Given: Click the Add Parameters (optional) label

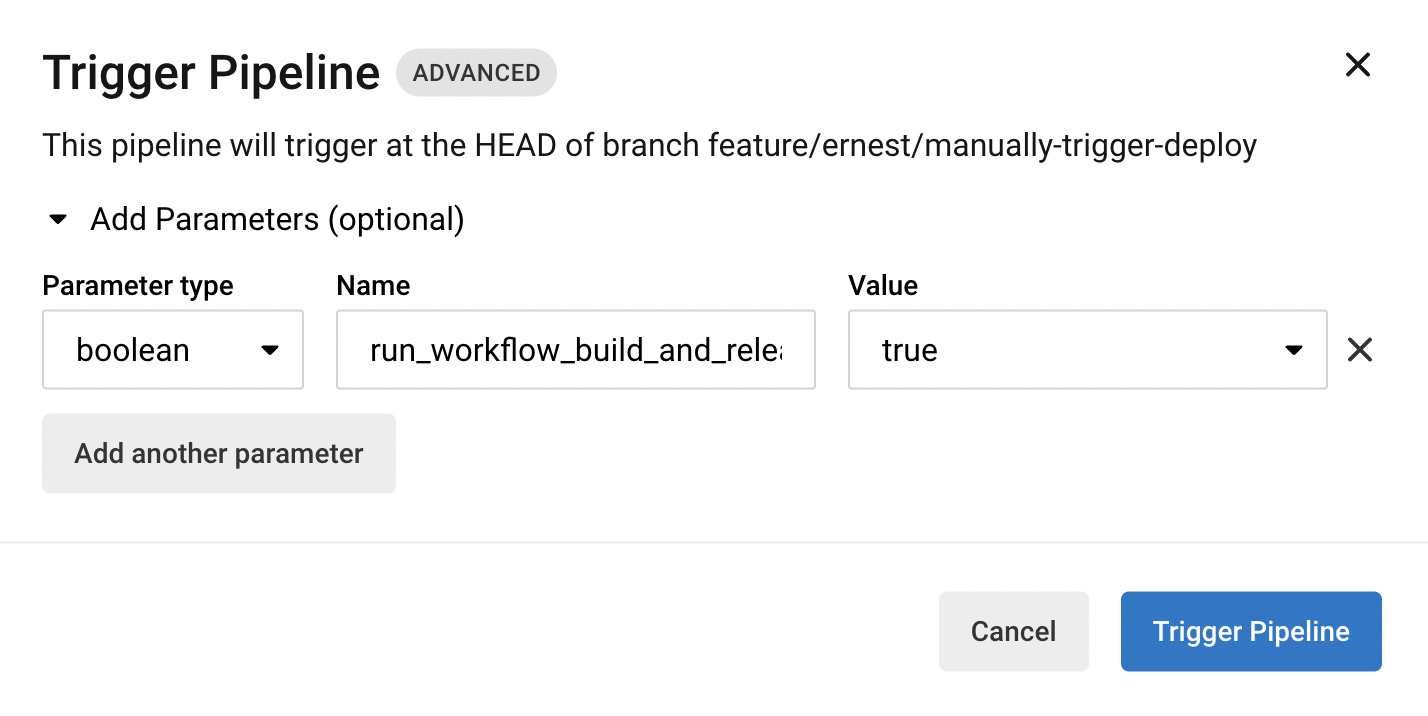Looking at the screenshot, I should [277, 219].
